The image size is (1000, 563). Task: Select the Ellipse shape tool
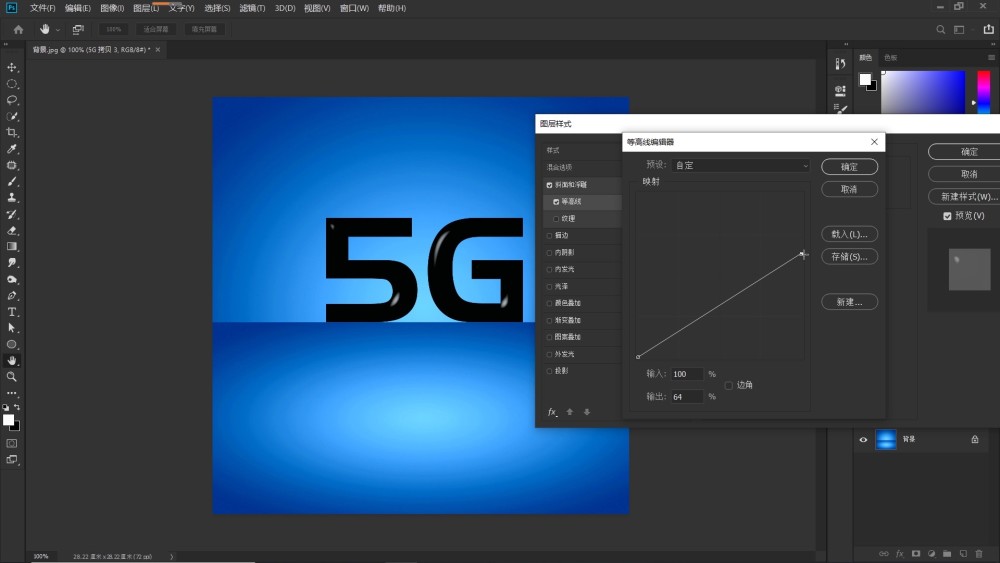click(11, 344)
